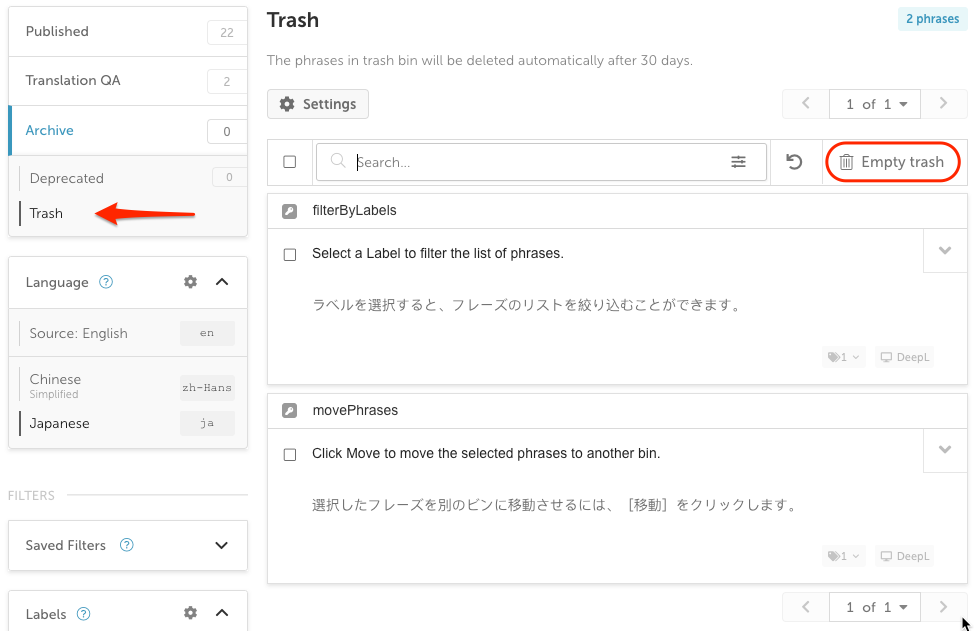
Task: Click the key icon beside movePhrases
Action: 289,411
